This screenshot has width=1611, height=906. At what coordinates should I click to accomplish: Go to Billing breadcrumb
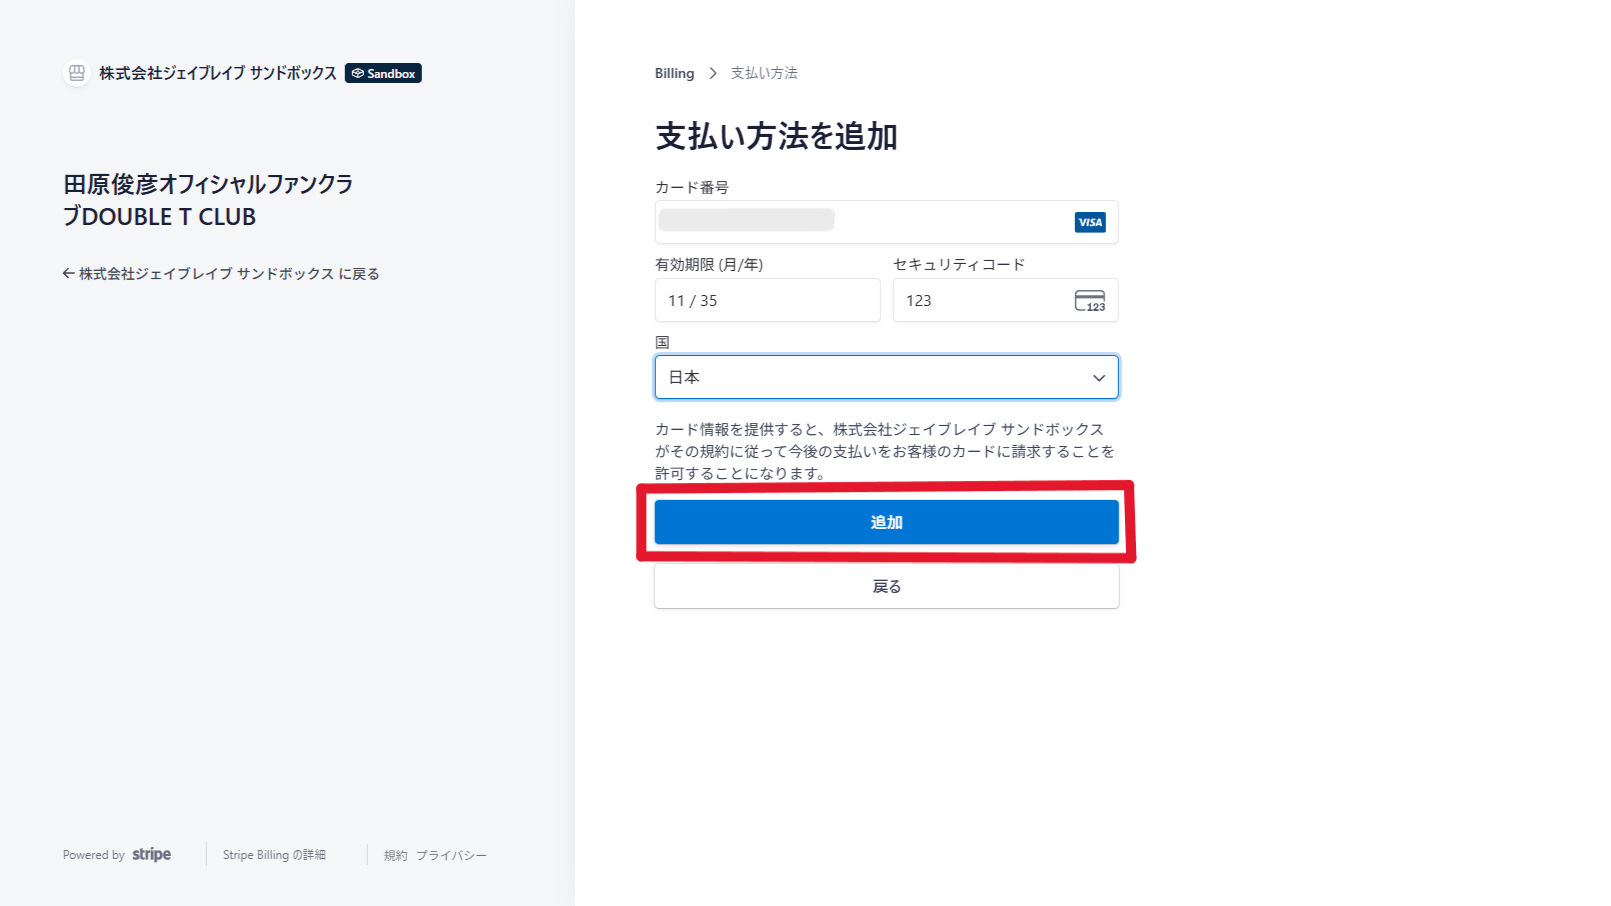pyautogui.click(x=674, y=73)
